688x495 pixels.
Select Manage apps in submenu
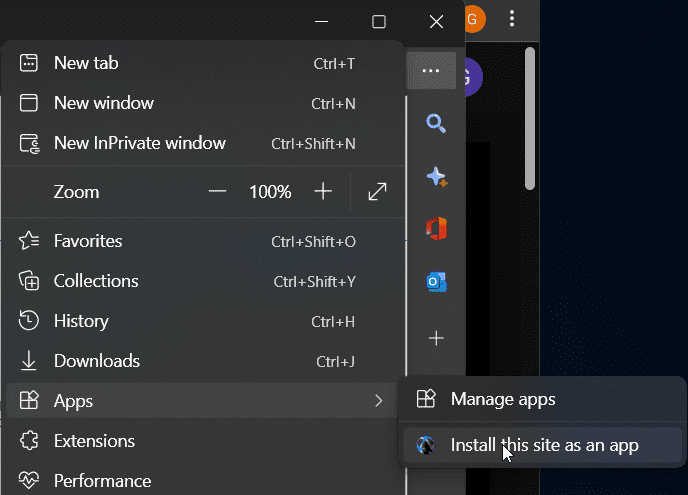coord(543,399)
